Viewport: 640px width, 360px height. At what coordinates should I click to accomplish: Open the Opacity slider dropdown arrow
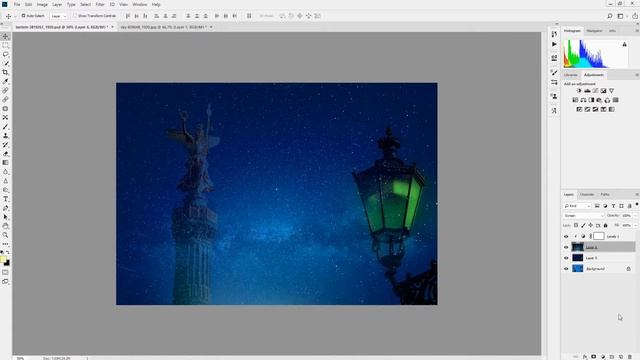pyautogui.click(x=636, y=216)
